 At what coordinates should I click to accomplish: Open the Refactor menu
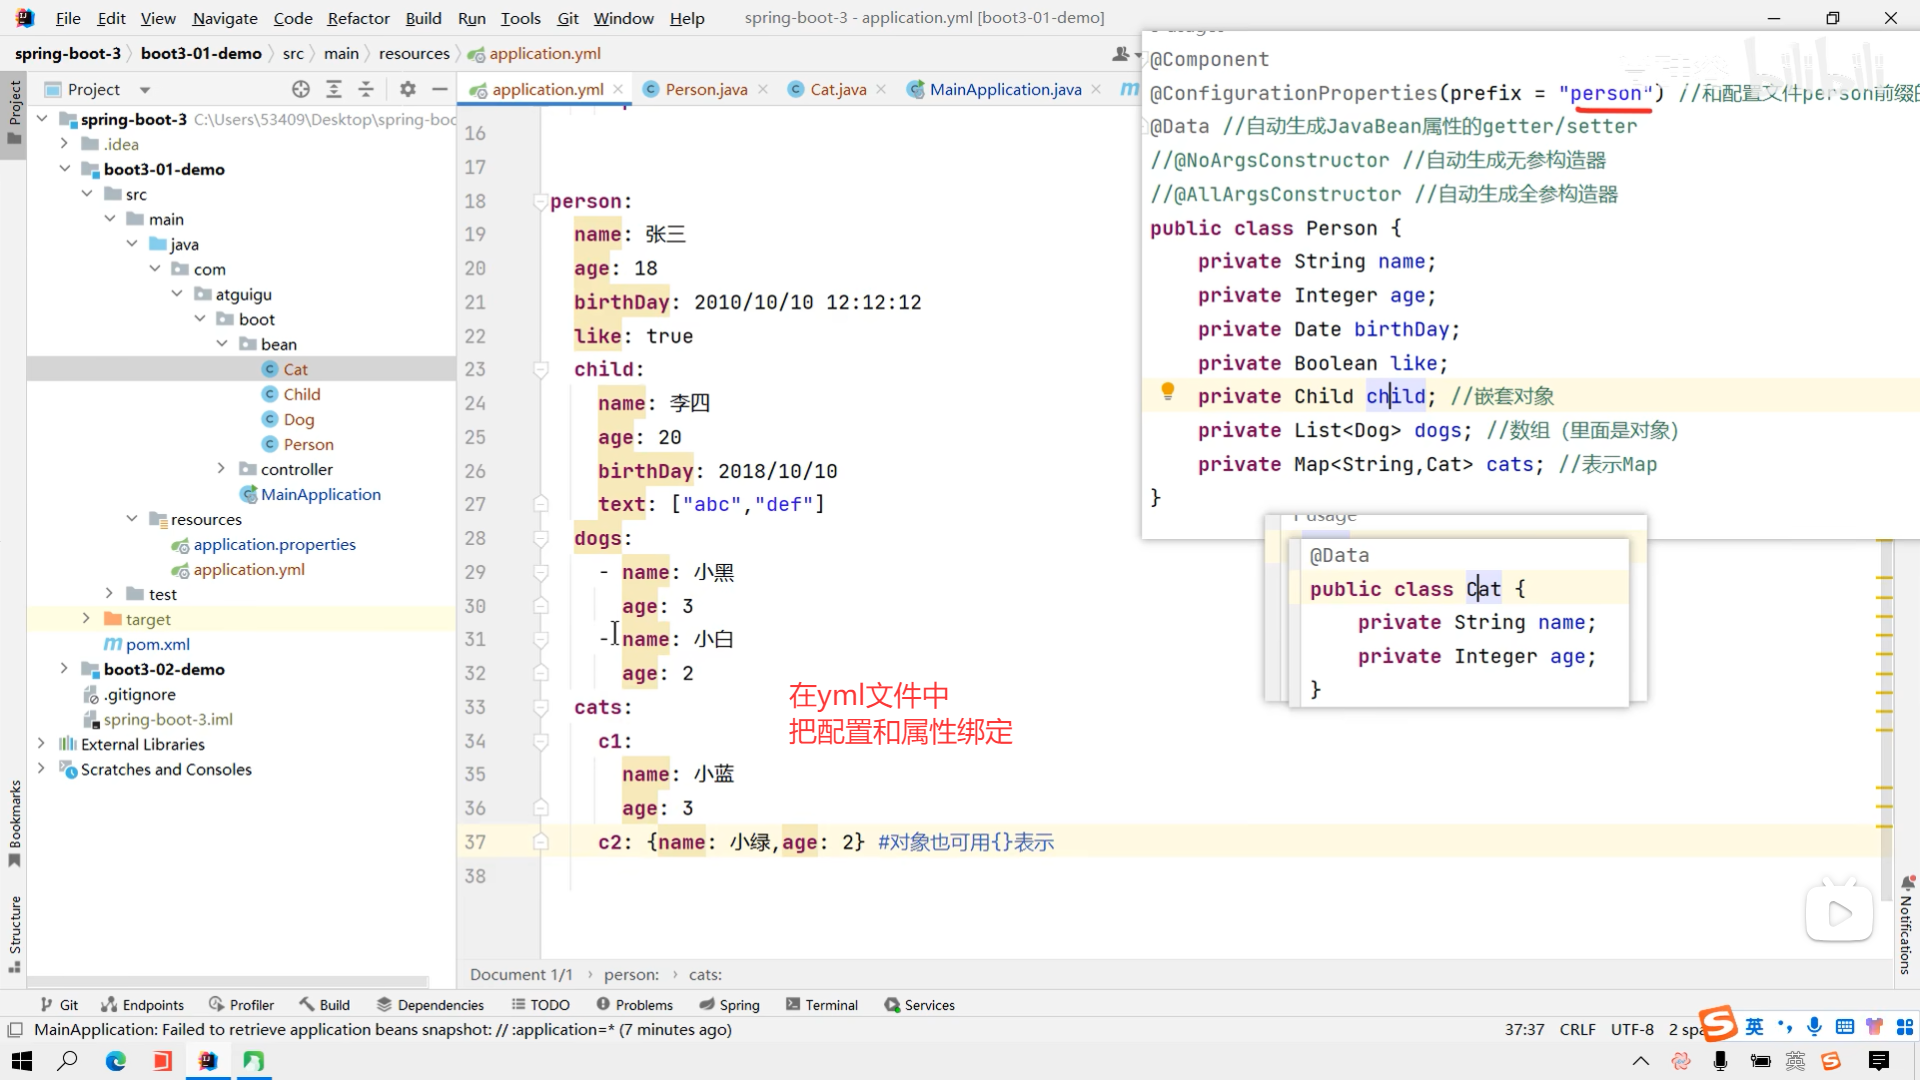[358, 18]
